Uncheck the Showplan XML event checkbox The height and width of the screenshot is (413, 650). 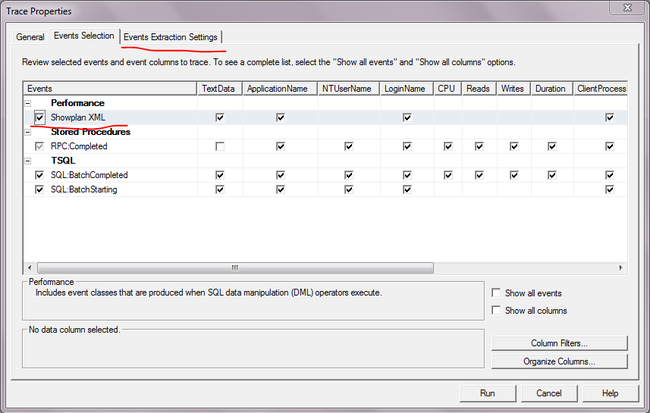click(x=39, y=118)
